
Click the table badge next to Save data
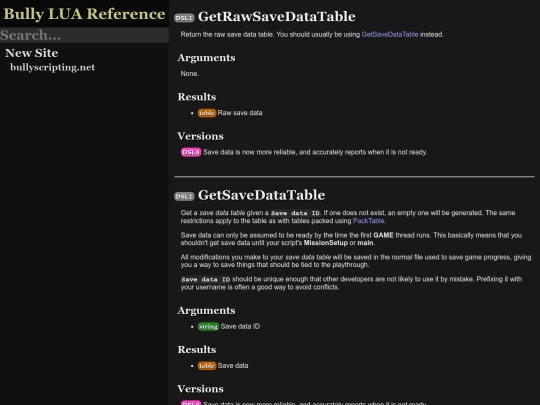tap(207, 366)
